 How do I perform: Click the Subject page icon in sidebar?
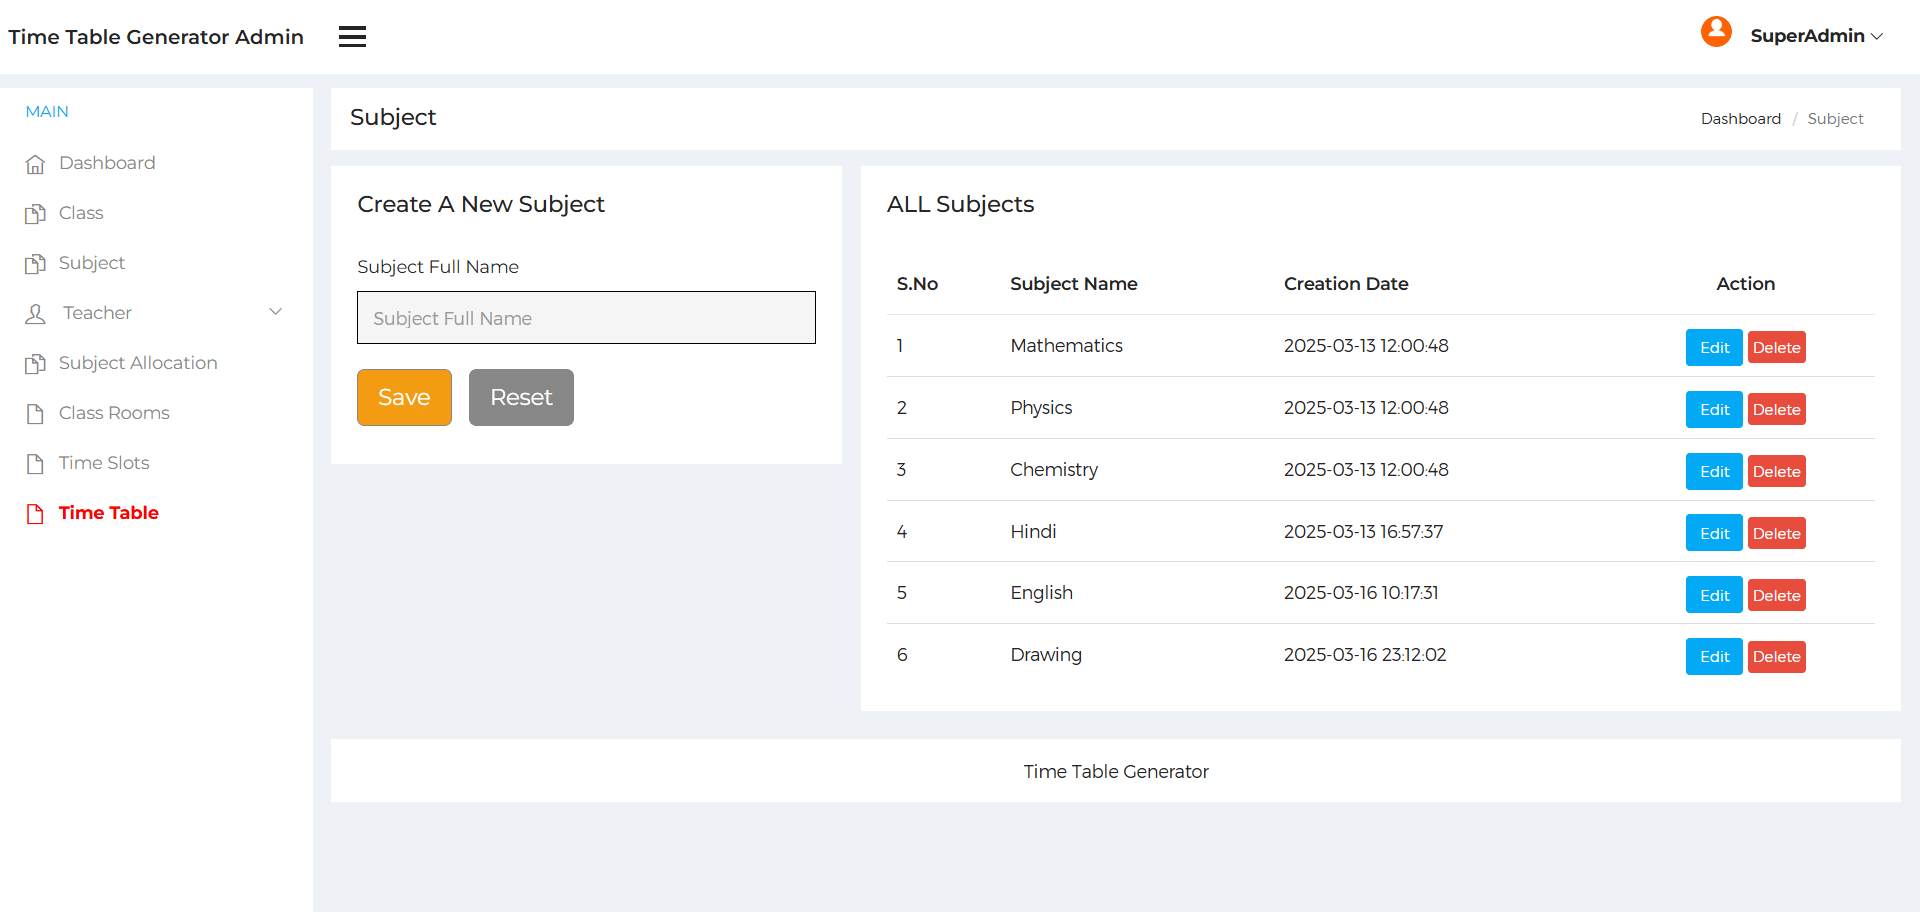[36, 262]
